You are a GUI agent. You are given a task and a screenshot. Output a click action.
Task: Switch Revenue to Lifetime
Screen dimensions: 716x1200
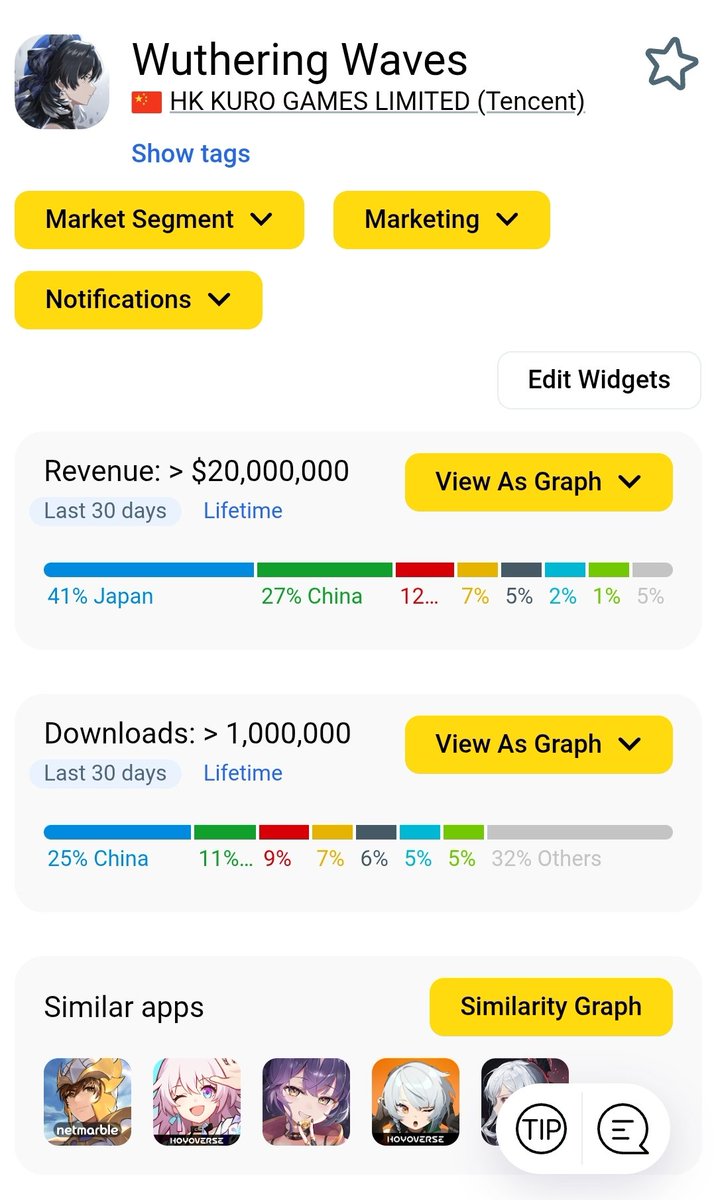point(243,511)
